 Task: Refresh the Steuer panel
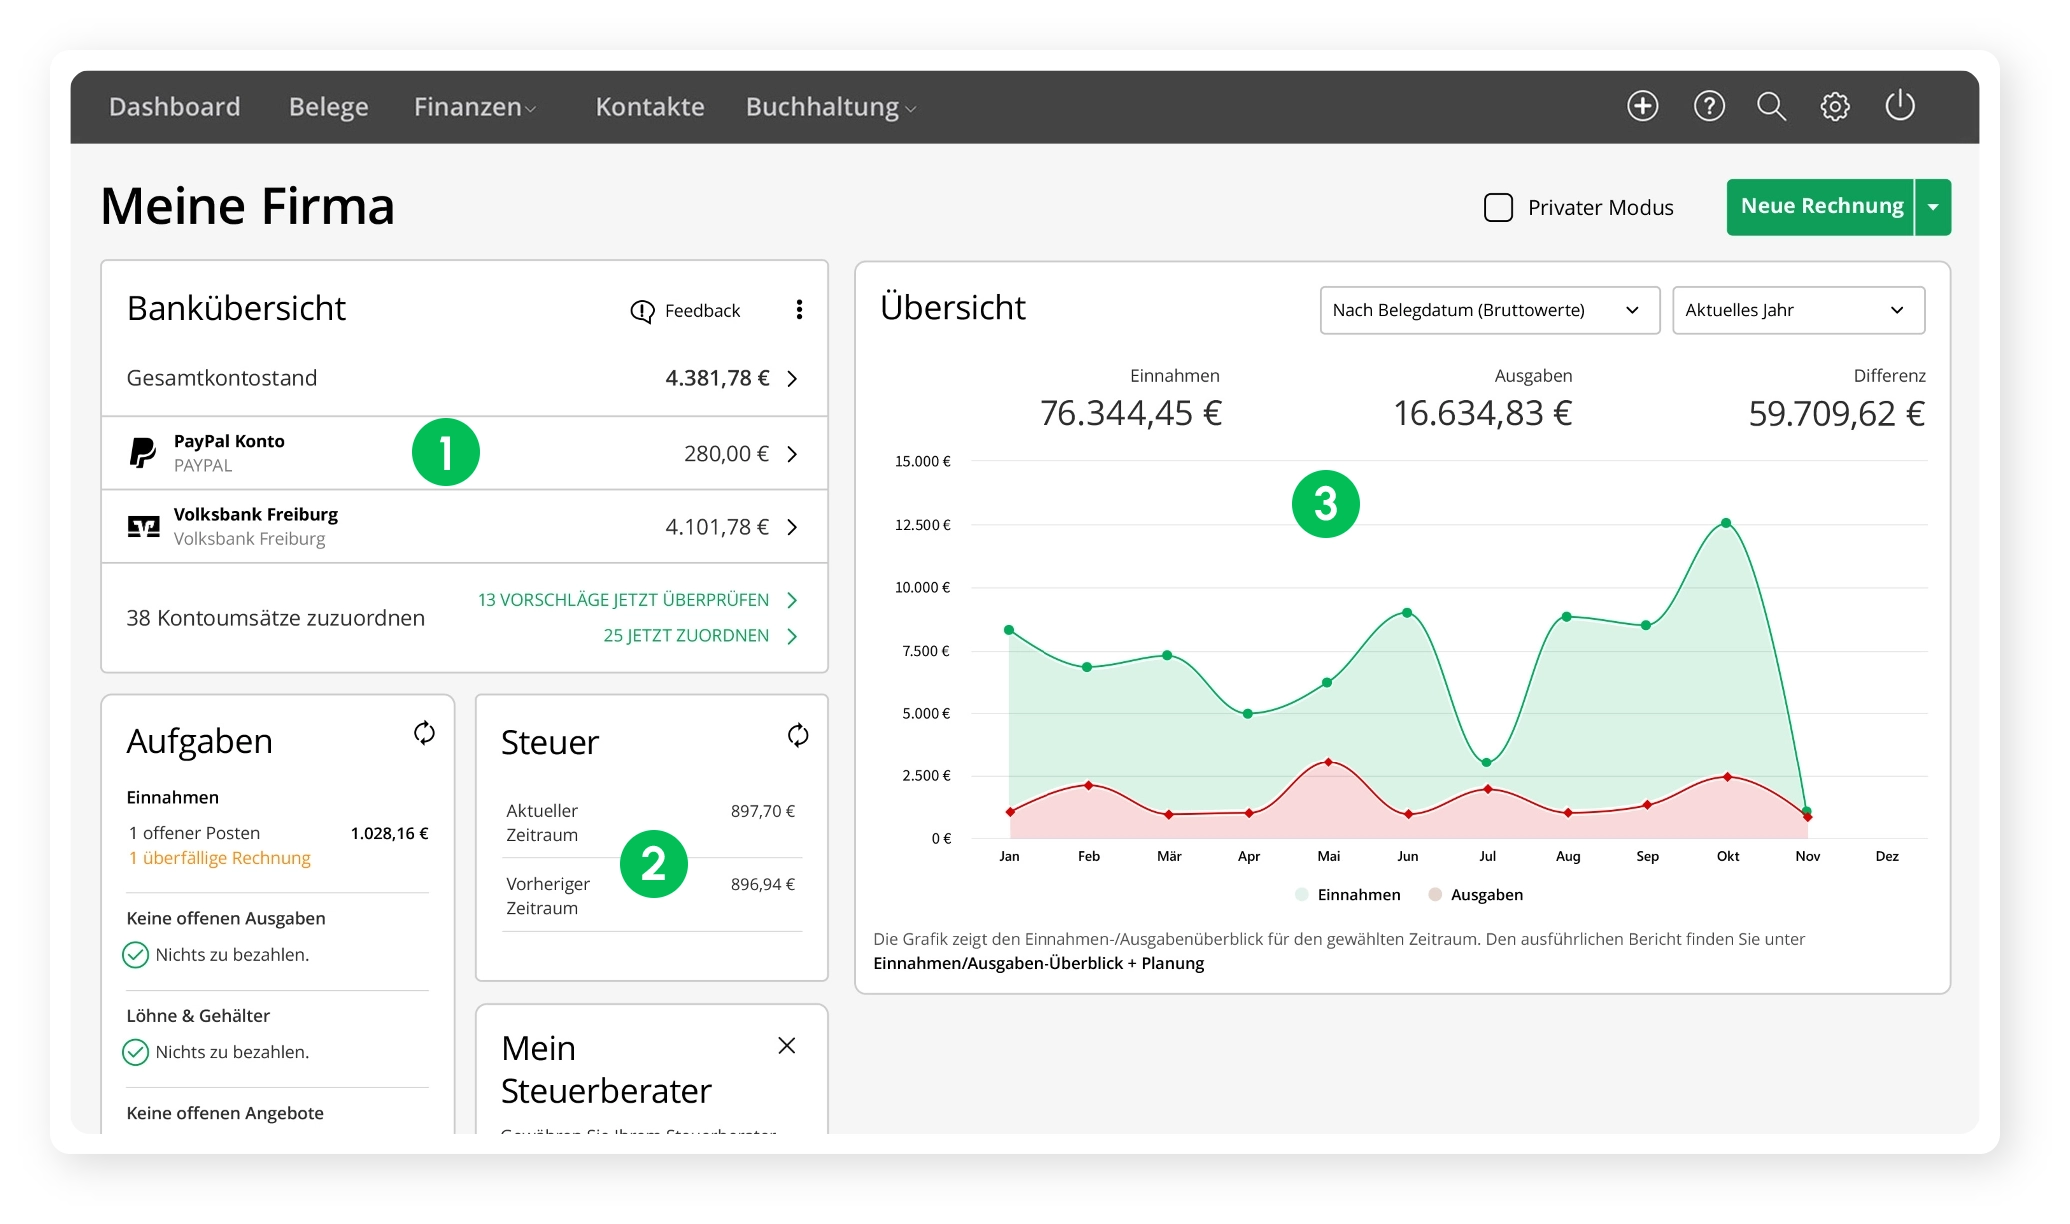point(797,736)
